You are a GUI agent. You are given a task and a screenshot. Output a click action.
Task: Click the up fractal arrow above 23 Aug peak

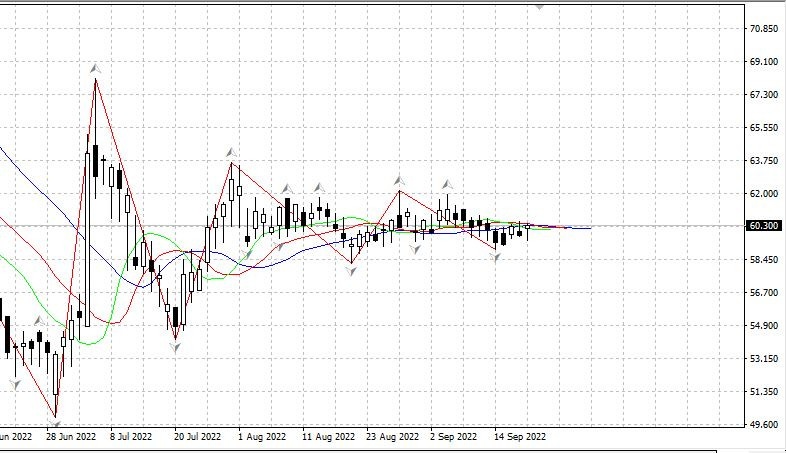tap(399, 180)
